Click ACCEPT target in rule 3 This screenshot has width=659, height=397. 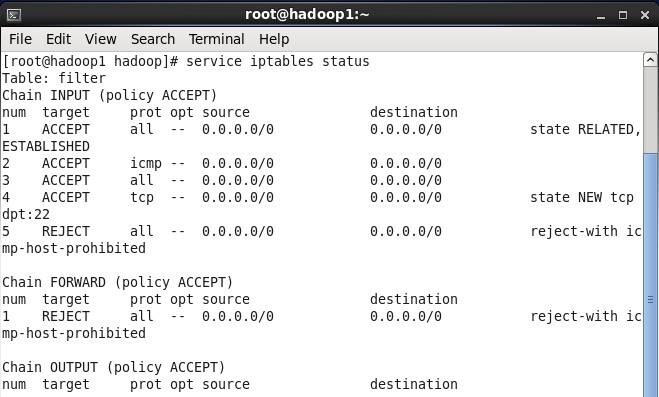(x=66, y=180)
